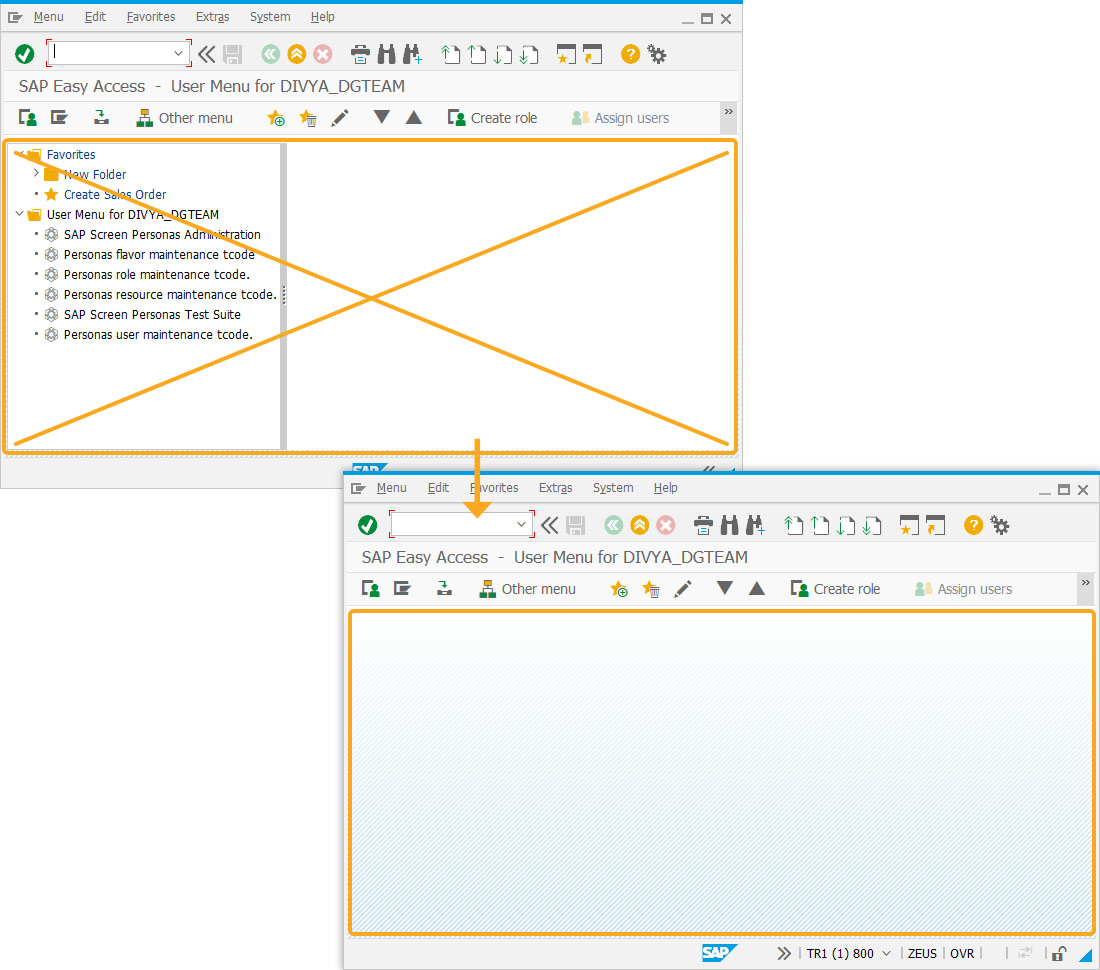Collapse command field double-arrow in back window
This screenshot has height=970, width=1100.
pos(206,54)
